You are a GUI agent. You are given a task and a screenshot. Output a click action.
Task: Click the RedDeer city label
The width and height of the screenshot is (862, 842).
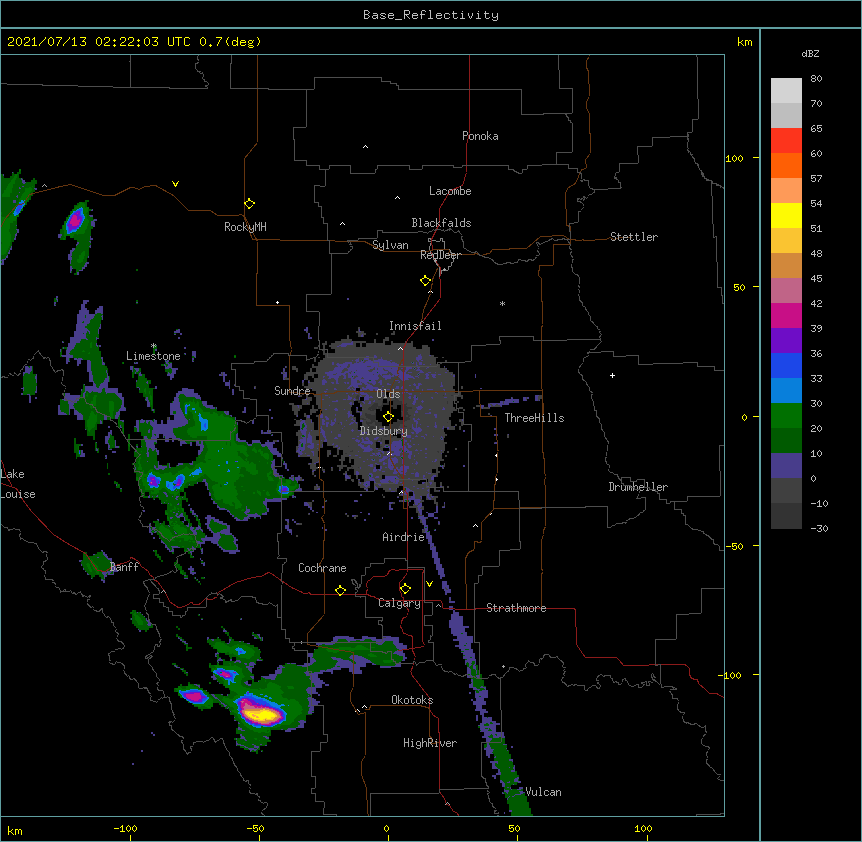pos(440,255)
